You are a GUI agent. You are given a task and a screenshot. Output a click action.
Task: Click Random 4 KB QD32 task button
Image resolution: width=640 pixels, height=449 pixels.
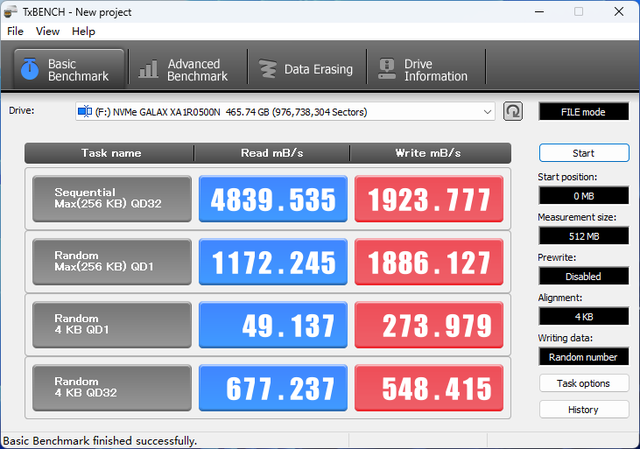click(x=112, y=388)
